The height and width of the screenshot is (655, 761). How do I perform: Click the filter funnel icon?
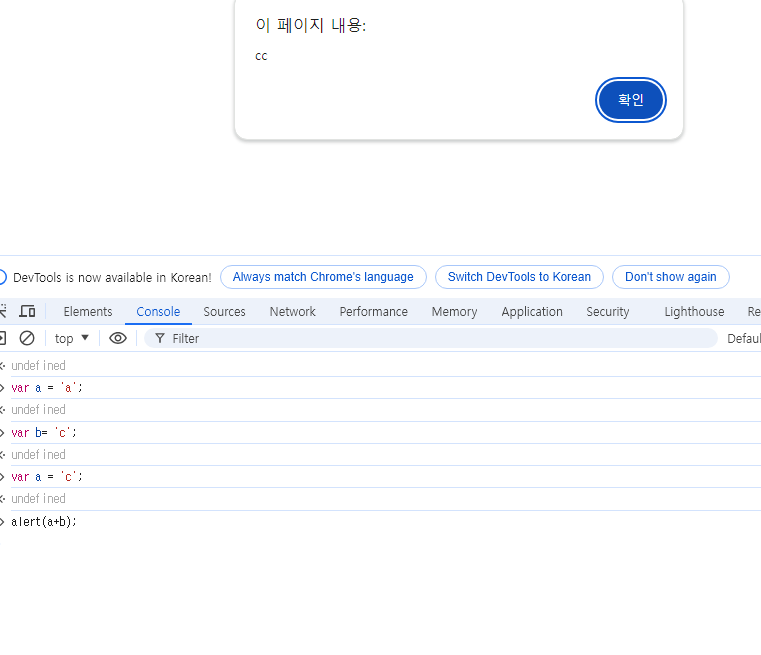pos(160,338)
